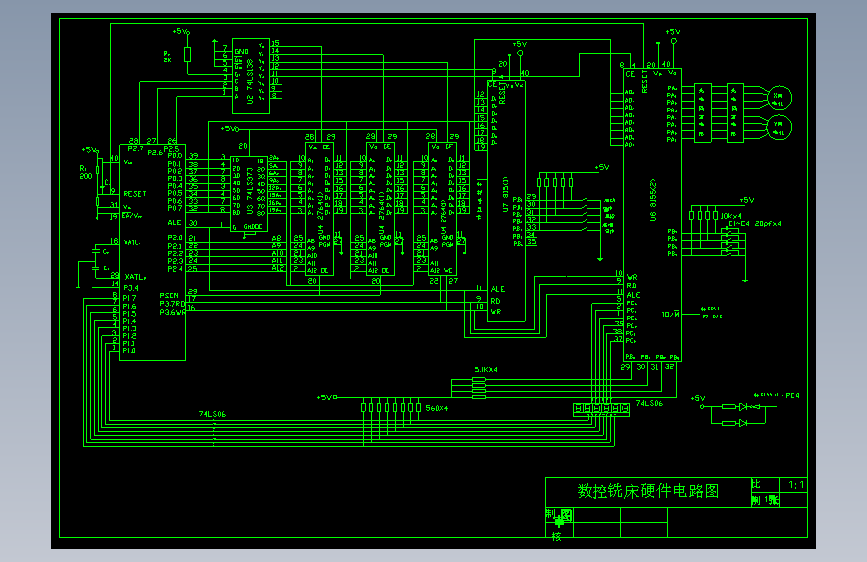Select the P2.7 pin label
Image resolution: width=867 pixels, height=562 pixels.
pos(135,149)
